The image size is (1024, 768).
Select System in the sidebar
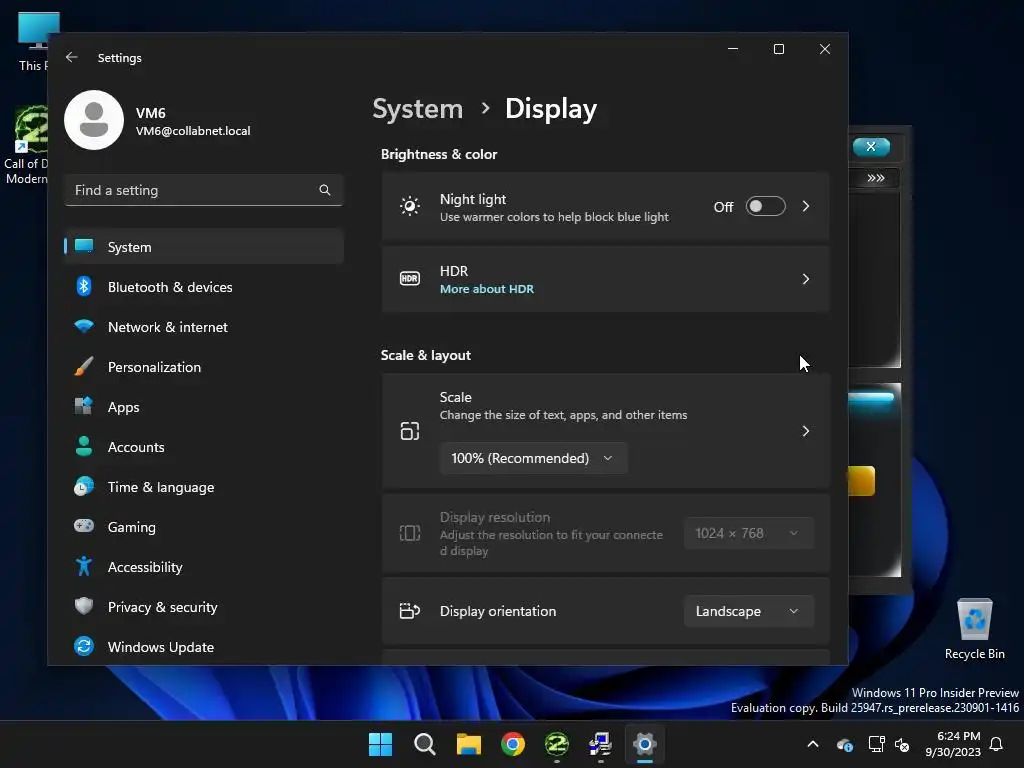pos(204,247)
